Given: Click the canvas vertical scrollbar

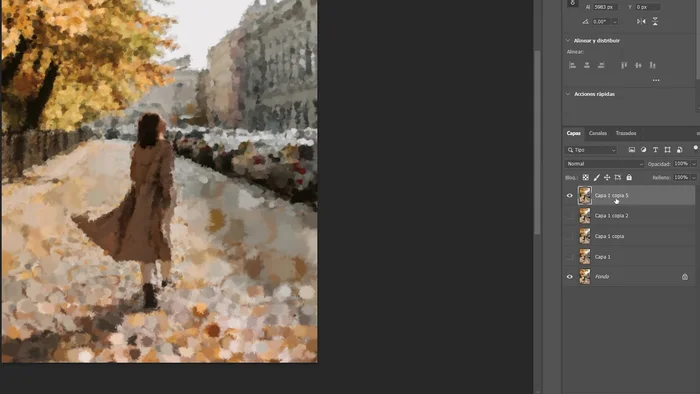Looking at the screenshot, I should (x=537, y=143).
